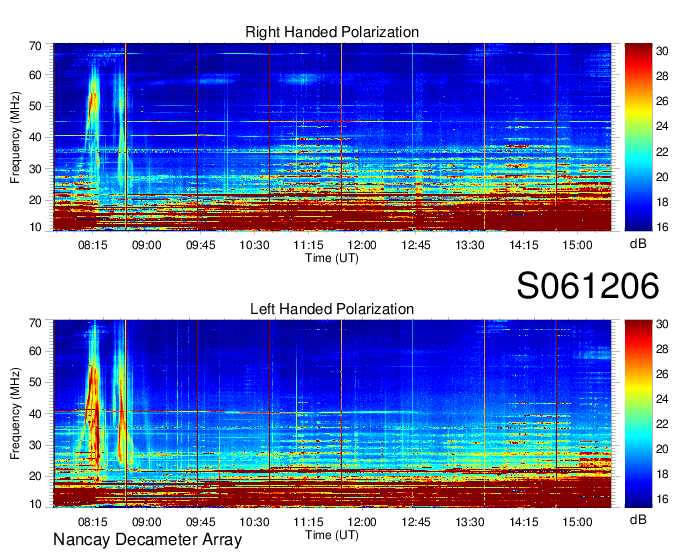Click the Left Handed Polarization spectrogram image
This screenshot has height=552, width=680.
(x=332, y=414)
